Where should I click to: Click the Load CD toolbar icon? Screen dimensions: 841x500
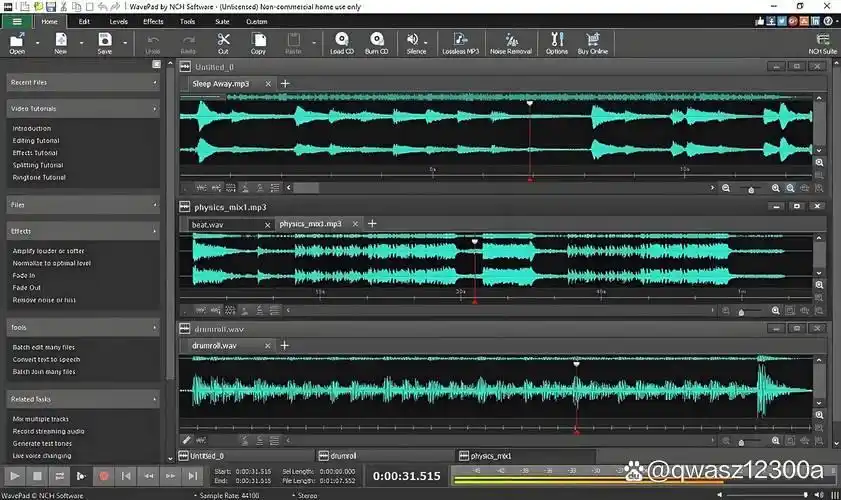tap(342, 43)
